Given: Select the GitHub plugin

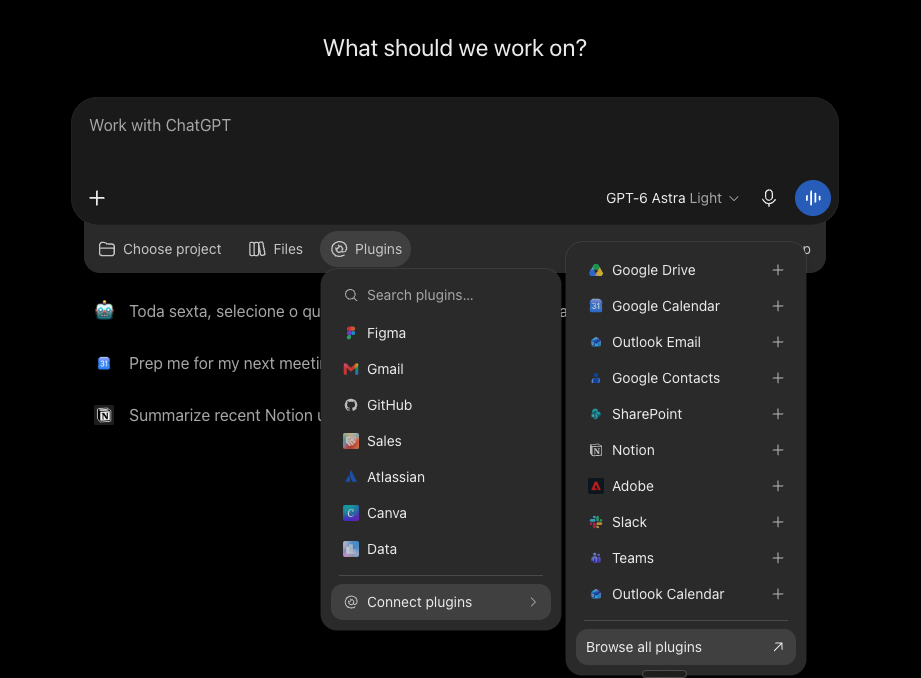Looking at the screenshot, I should point(441,405).
